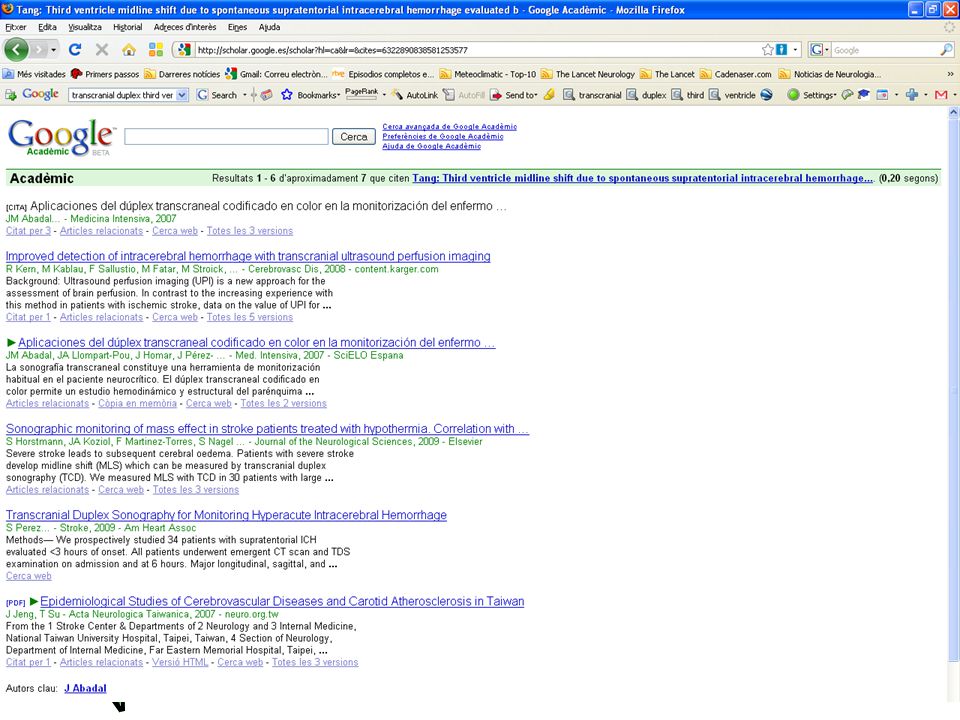960x720 pixels.
Task: Bookmark this page with the star icon
Action: [x=767, y=50]
